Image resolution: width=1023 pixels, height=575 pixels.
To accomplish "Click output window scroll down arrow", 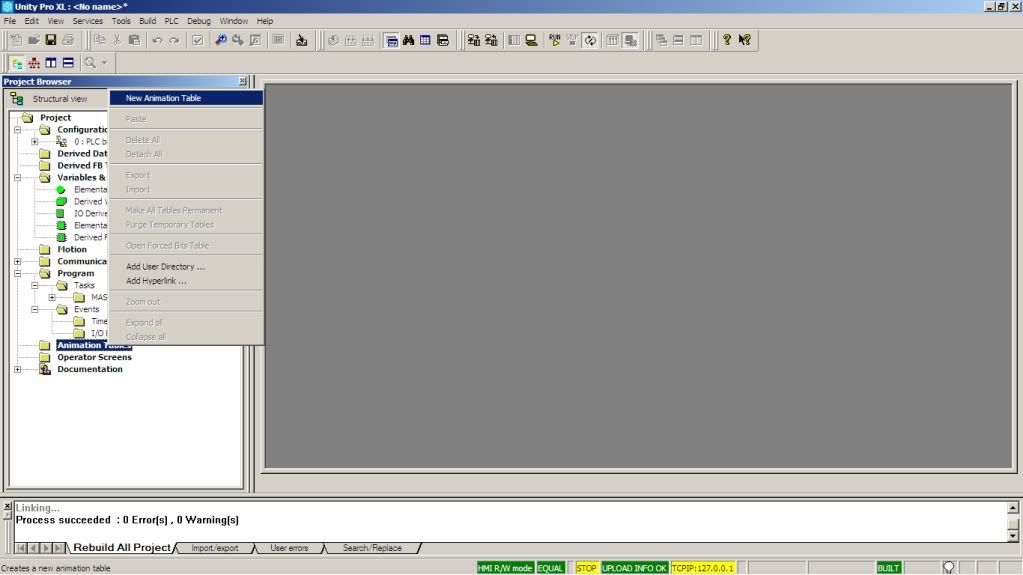I will click(1013, 536).
